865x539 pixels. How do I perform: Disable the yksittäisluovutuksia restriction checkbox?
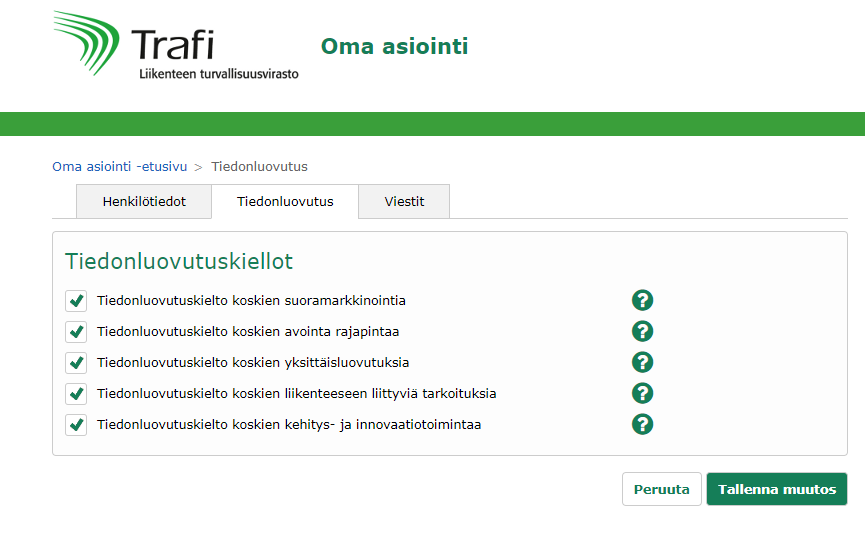coord(76,363)
